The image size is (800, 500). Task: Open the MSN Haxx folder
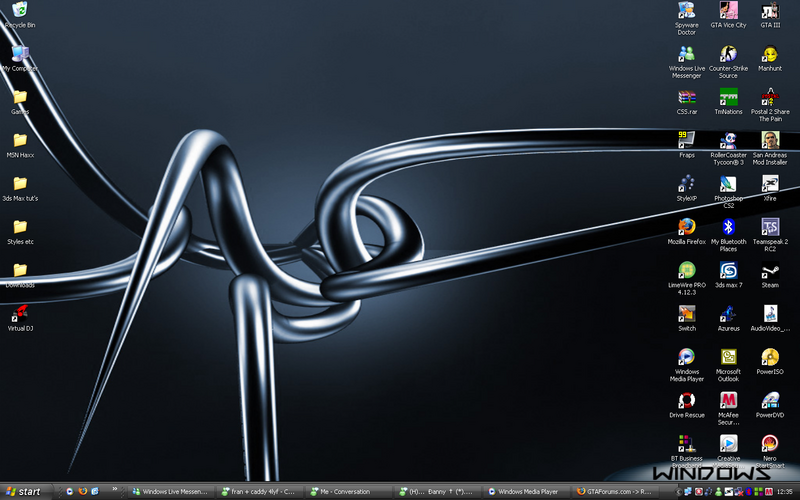pyautogui.click(x=19, y=141)
